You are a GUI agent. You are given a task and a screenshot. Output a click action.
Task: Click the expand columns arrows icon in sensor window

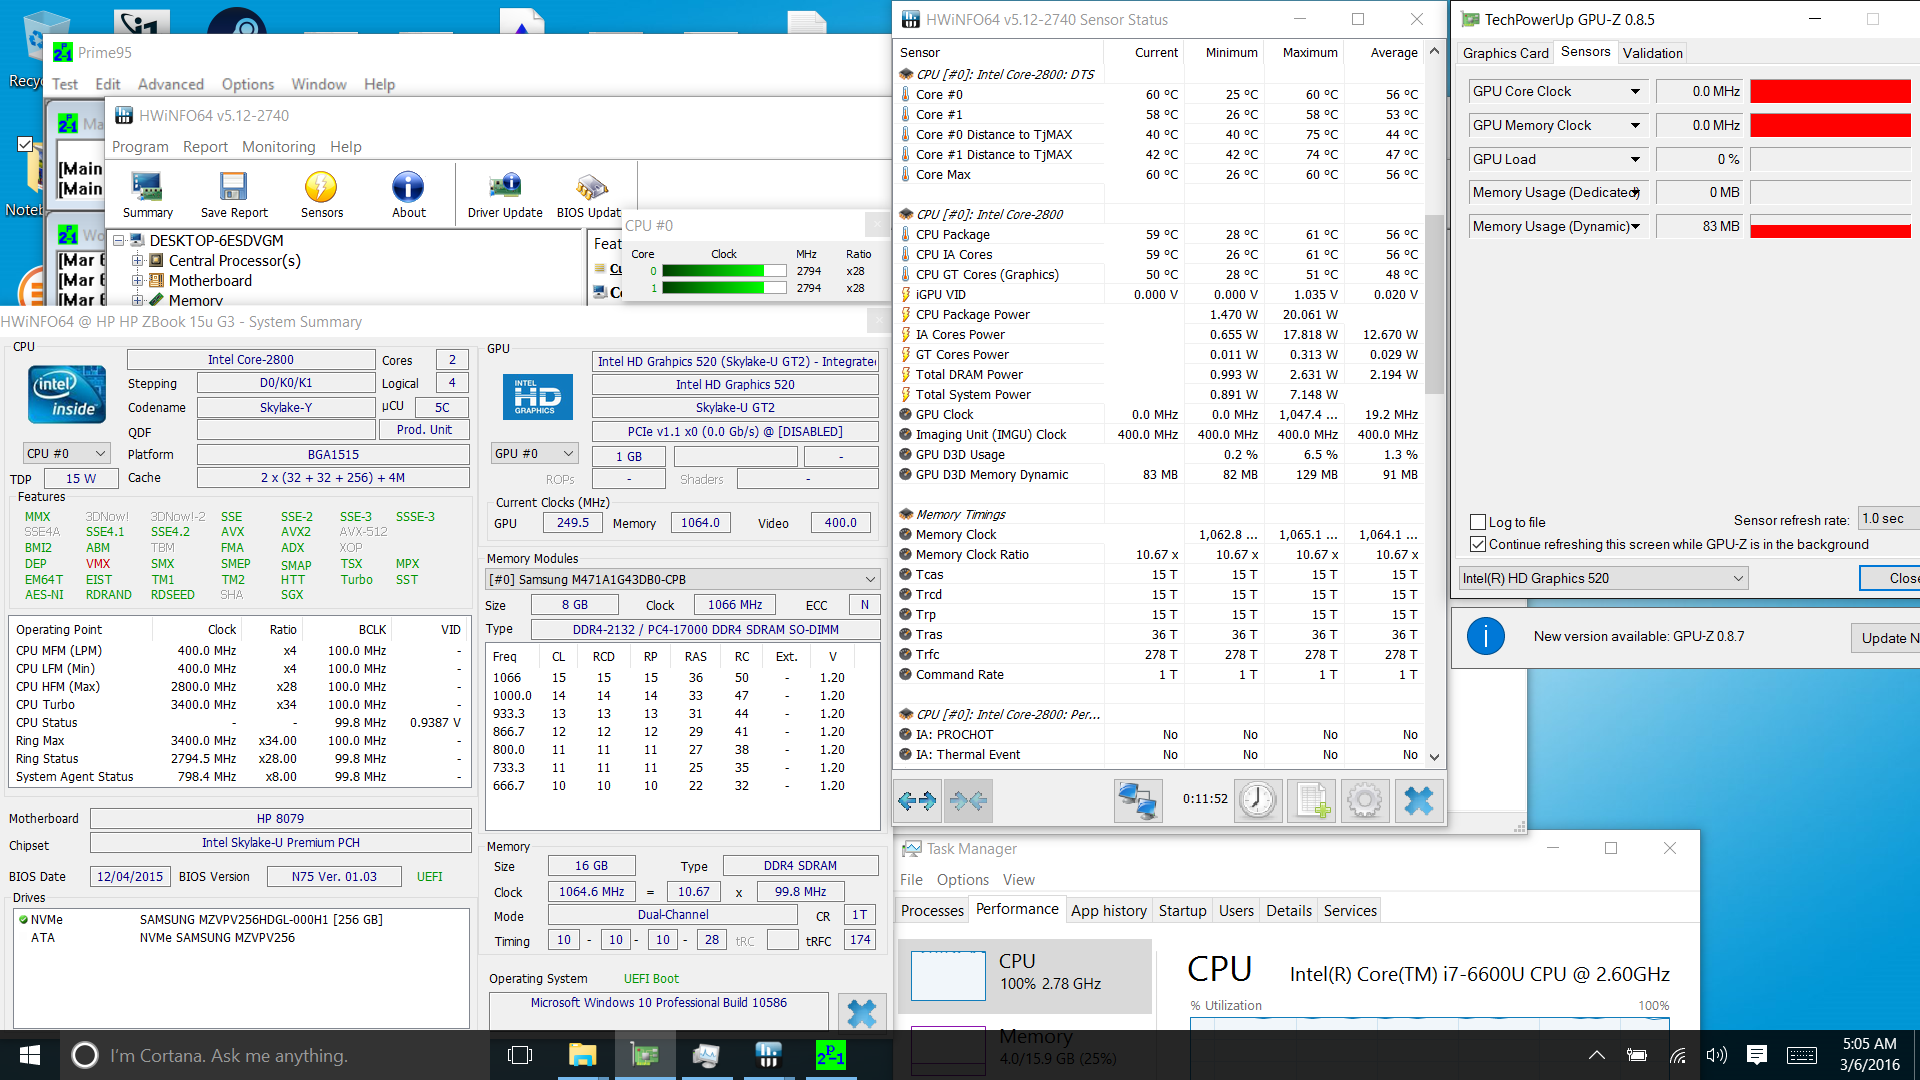pyautogui.click(x=917, y=800)
